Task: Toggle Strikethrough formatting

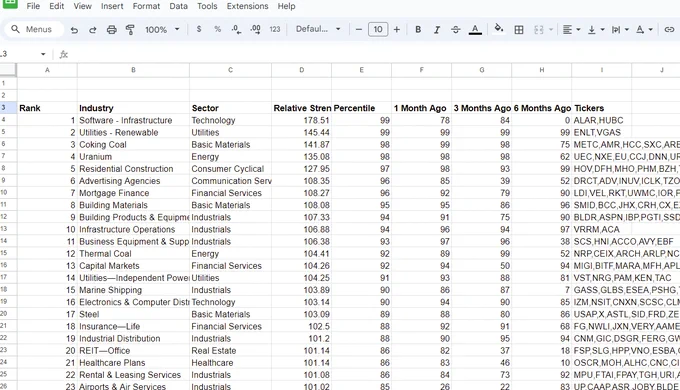Action: [x=455, y=29]
